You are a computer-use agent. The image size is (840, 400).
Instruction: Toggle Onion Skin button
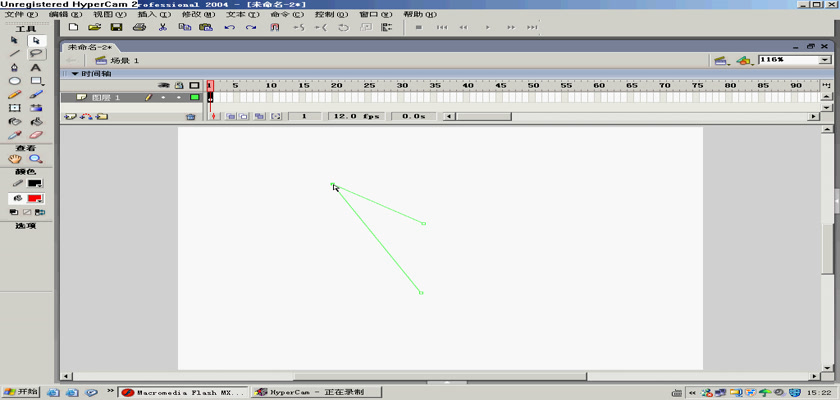(x=230, y=116)
